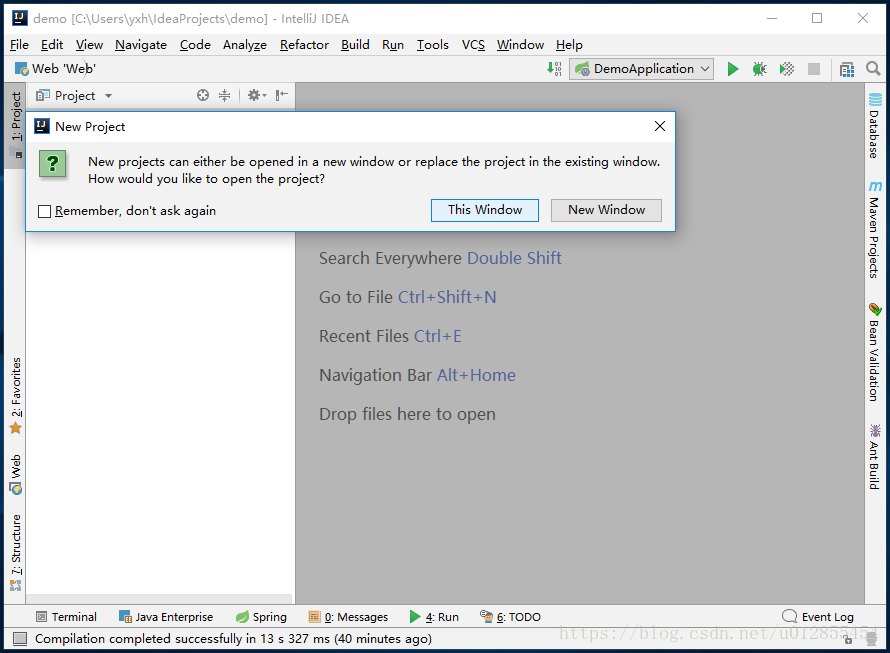Open the File menu
Screen dimensions: 890x653
[x=19, y=45]
